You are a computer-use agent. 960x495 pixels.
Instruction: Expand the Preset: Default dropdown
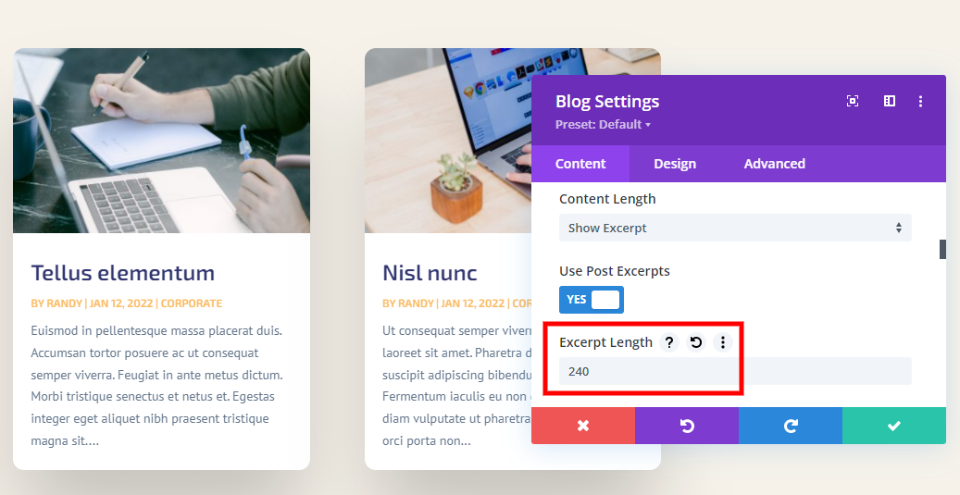click(x=602, y=124)
